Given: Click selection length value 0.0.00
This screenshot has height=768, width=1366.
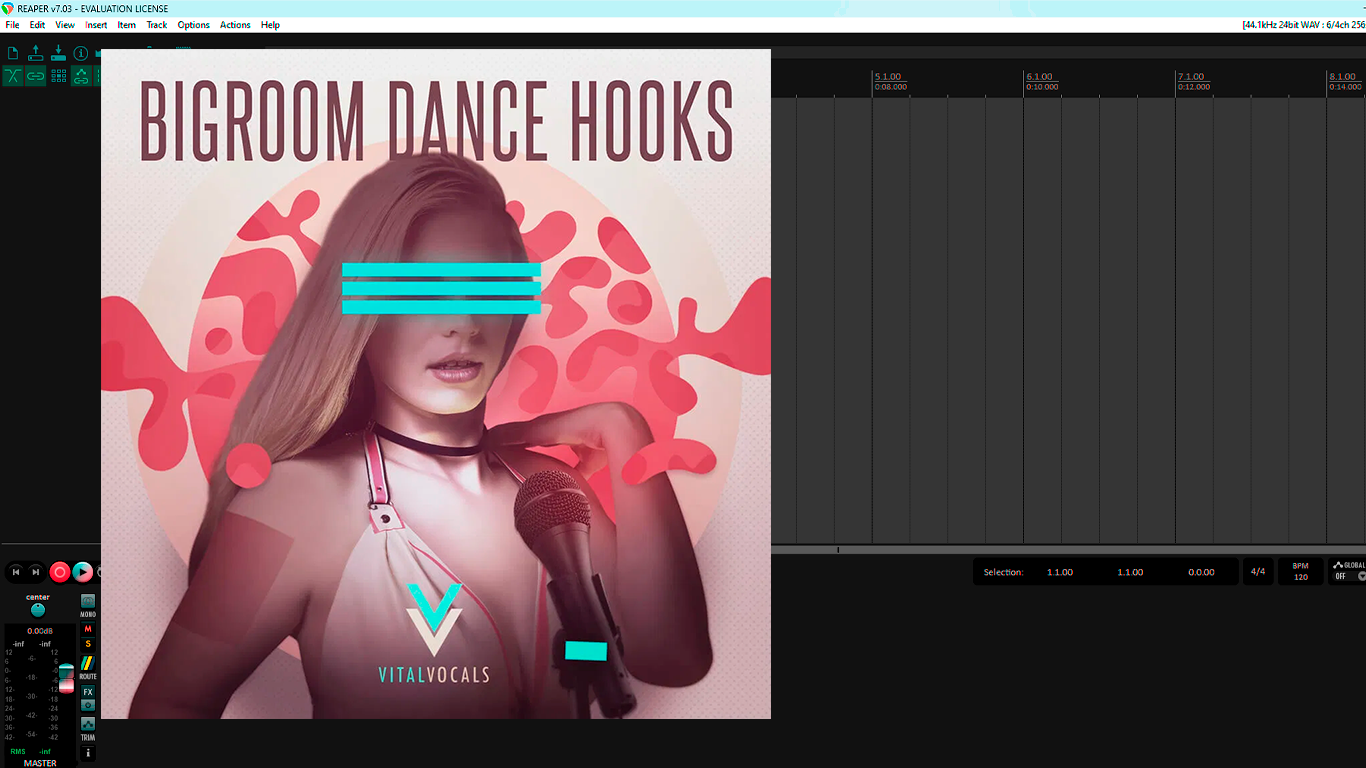Looking at the screenshot, I should point(1201,572).
